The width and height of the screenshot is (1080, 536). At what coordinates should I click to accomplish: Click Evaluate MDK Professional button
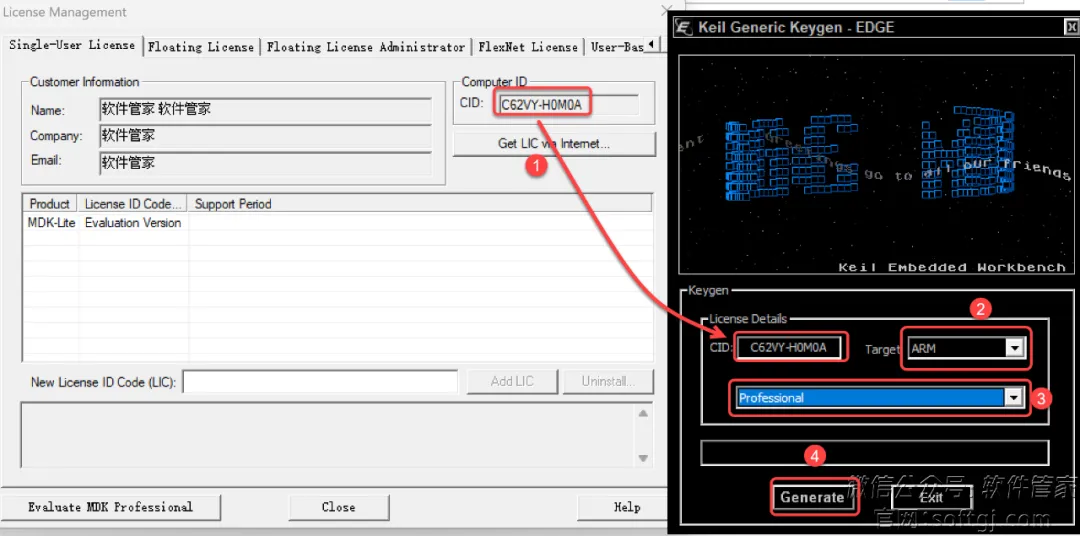pyautogui.click(x=110, y=507)
